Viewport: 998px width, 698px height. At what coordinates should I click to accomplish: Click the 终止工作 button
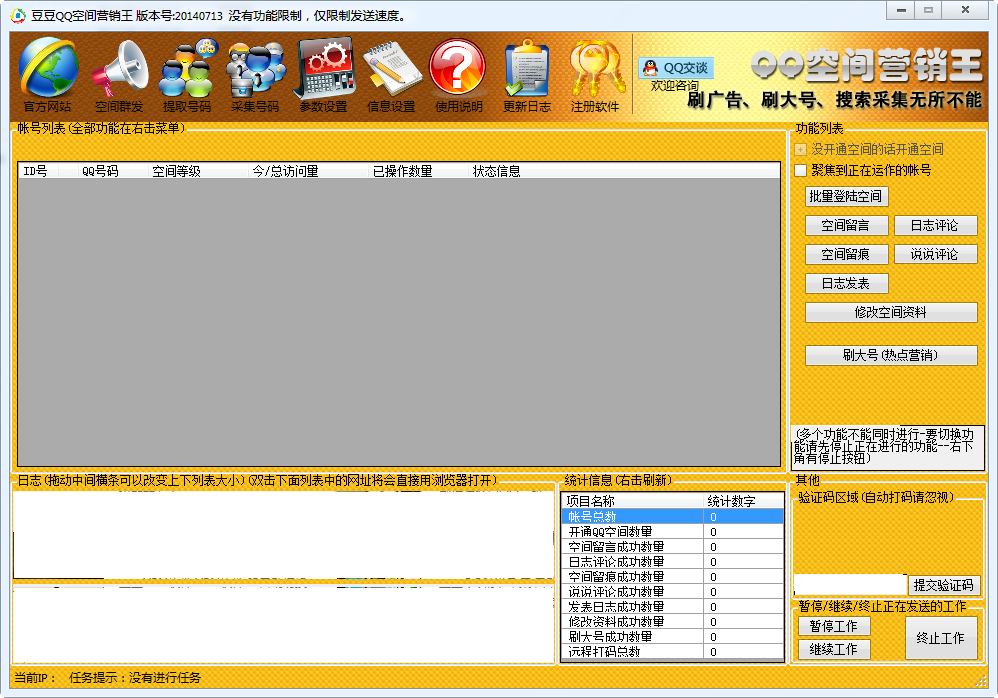(x=941, y=638)
